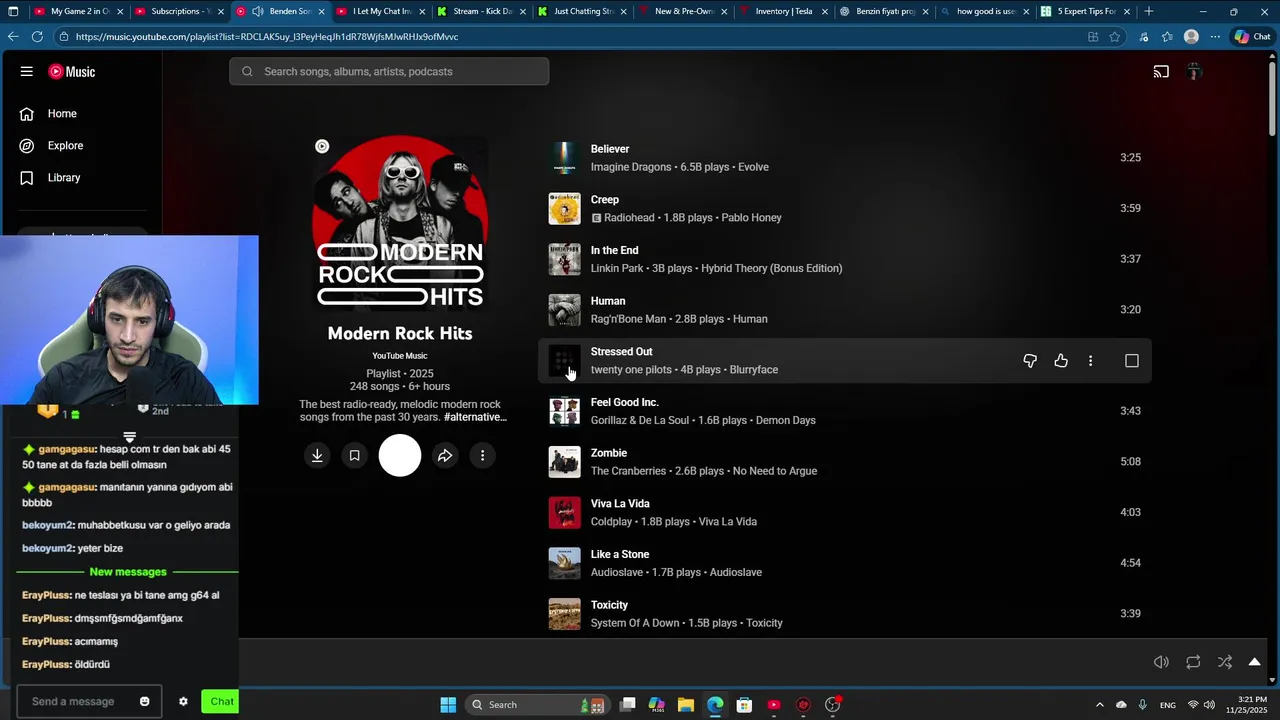Focus the search songs, albums, artists field
Viewport: 1280px width, 720px height.
(x=389, y=72)
